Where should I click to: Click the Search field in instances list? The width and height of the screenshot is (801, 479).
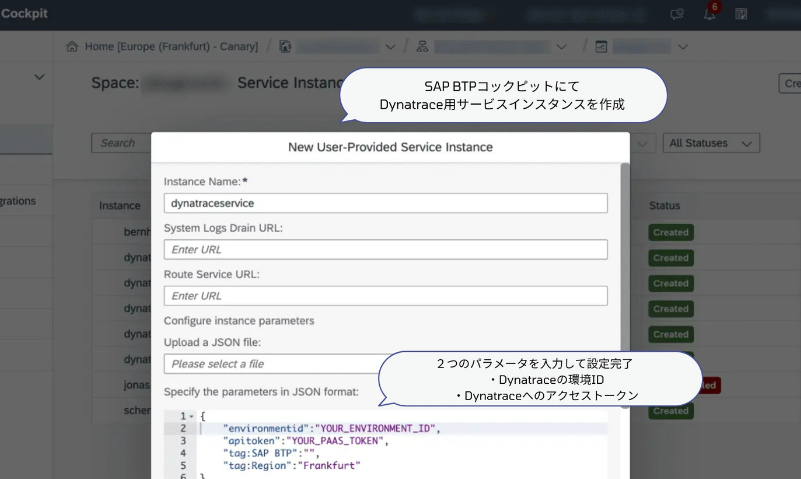coord(121,143)
